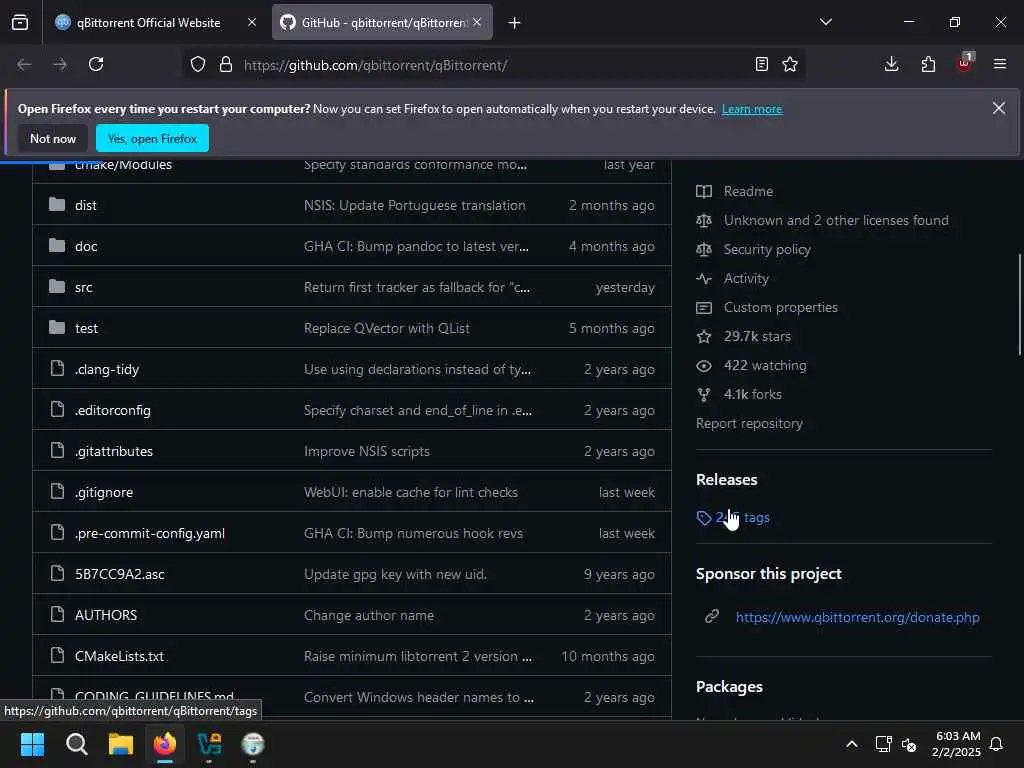The width and height of the screenshot is (1024, 768).
Task: Click the .clang-tidy file icon
Action: 57,368
